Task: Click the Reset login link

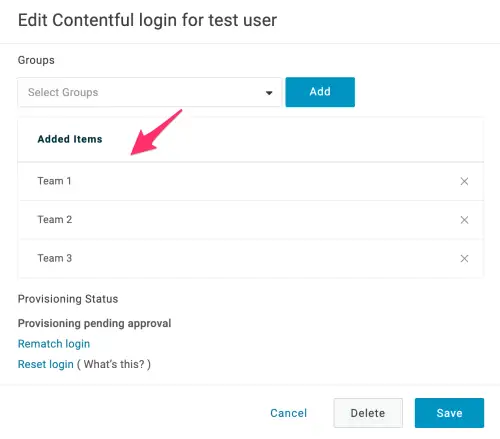Action: pos(46,364)
